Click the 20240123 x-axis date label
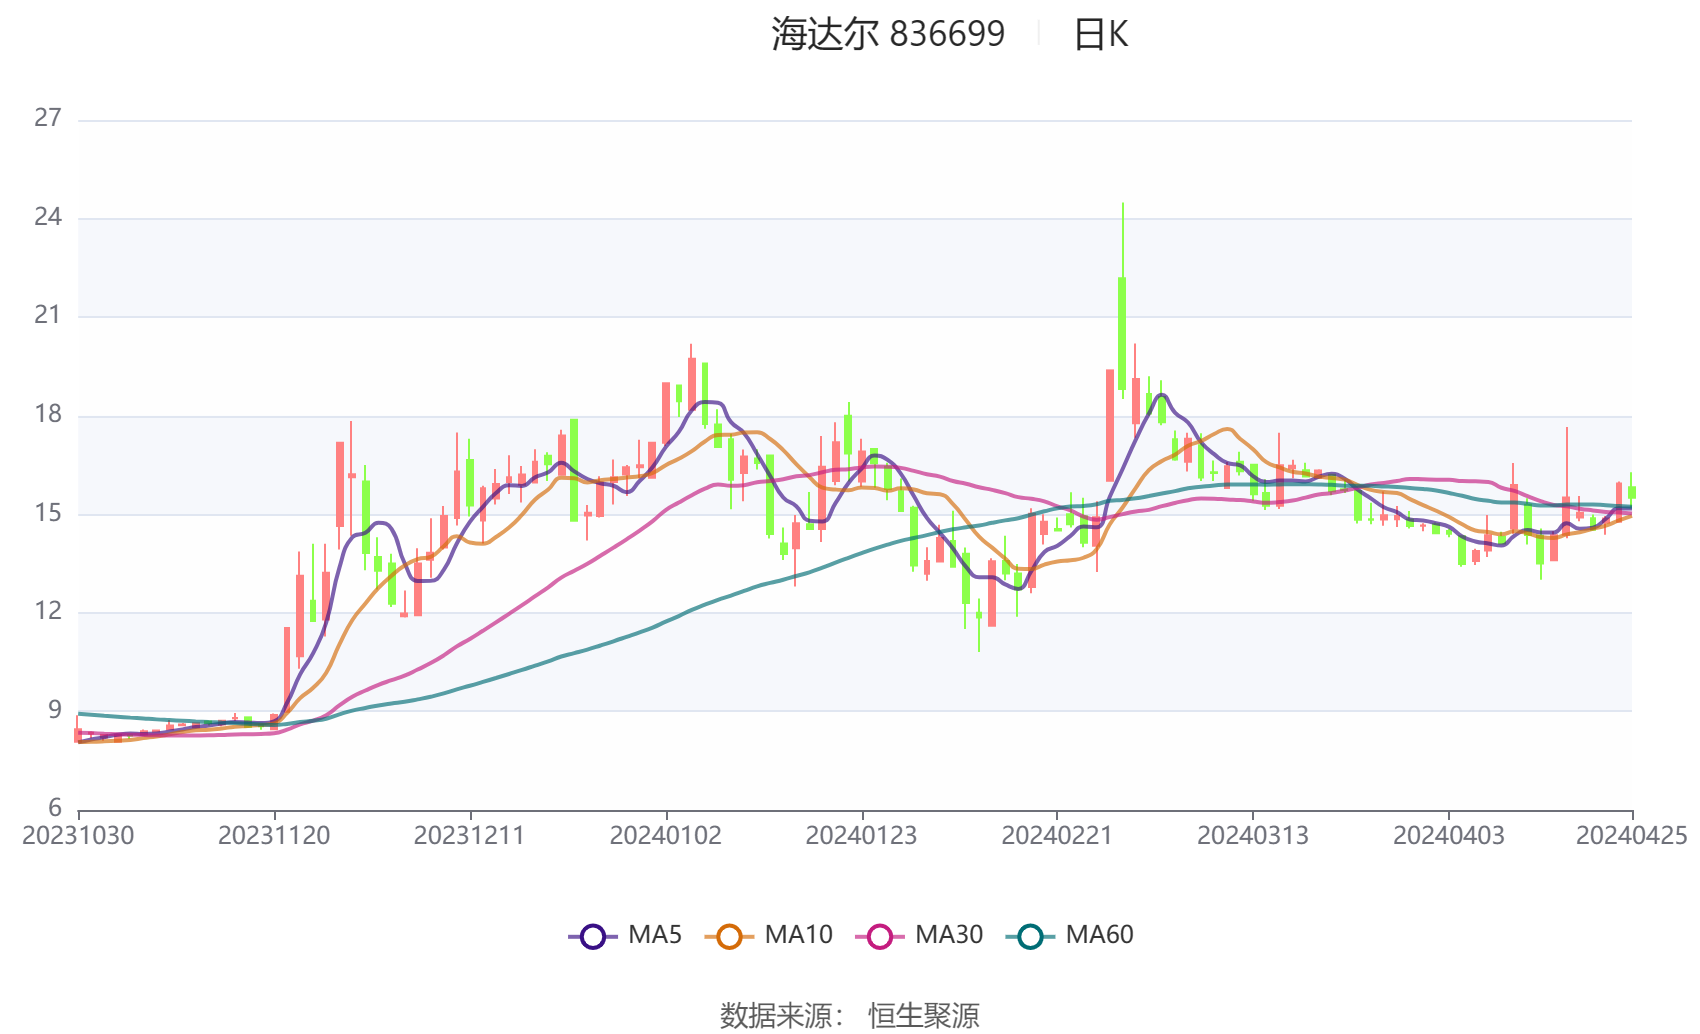Image resolution: width=1700 pixels, height=1034 pixels. (x=861, y=836)
